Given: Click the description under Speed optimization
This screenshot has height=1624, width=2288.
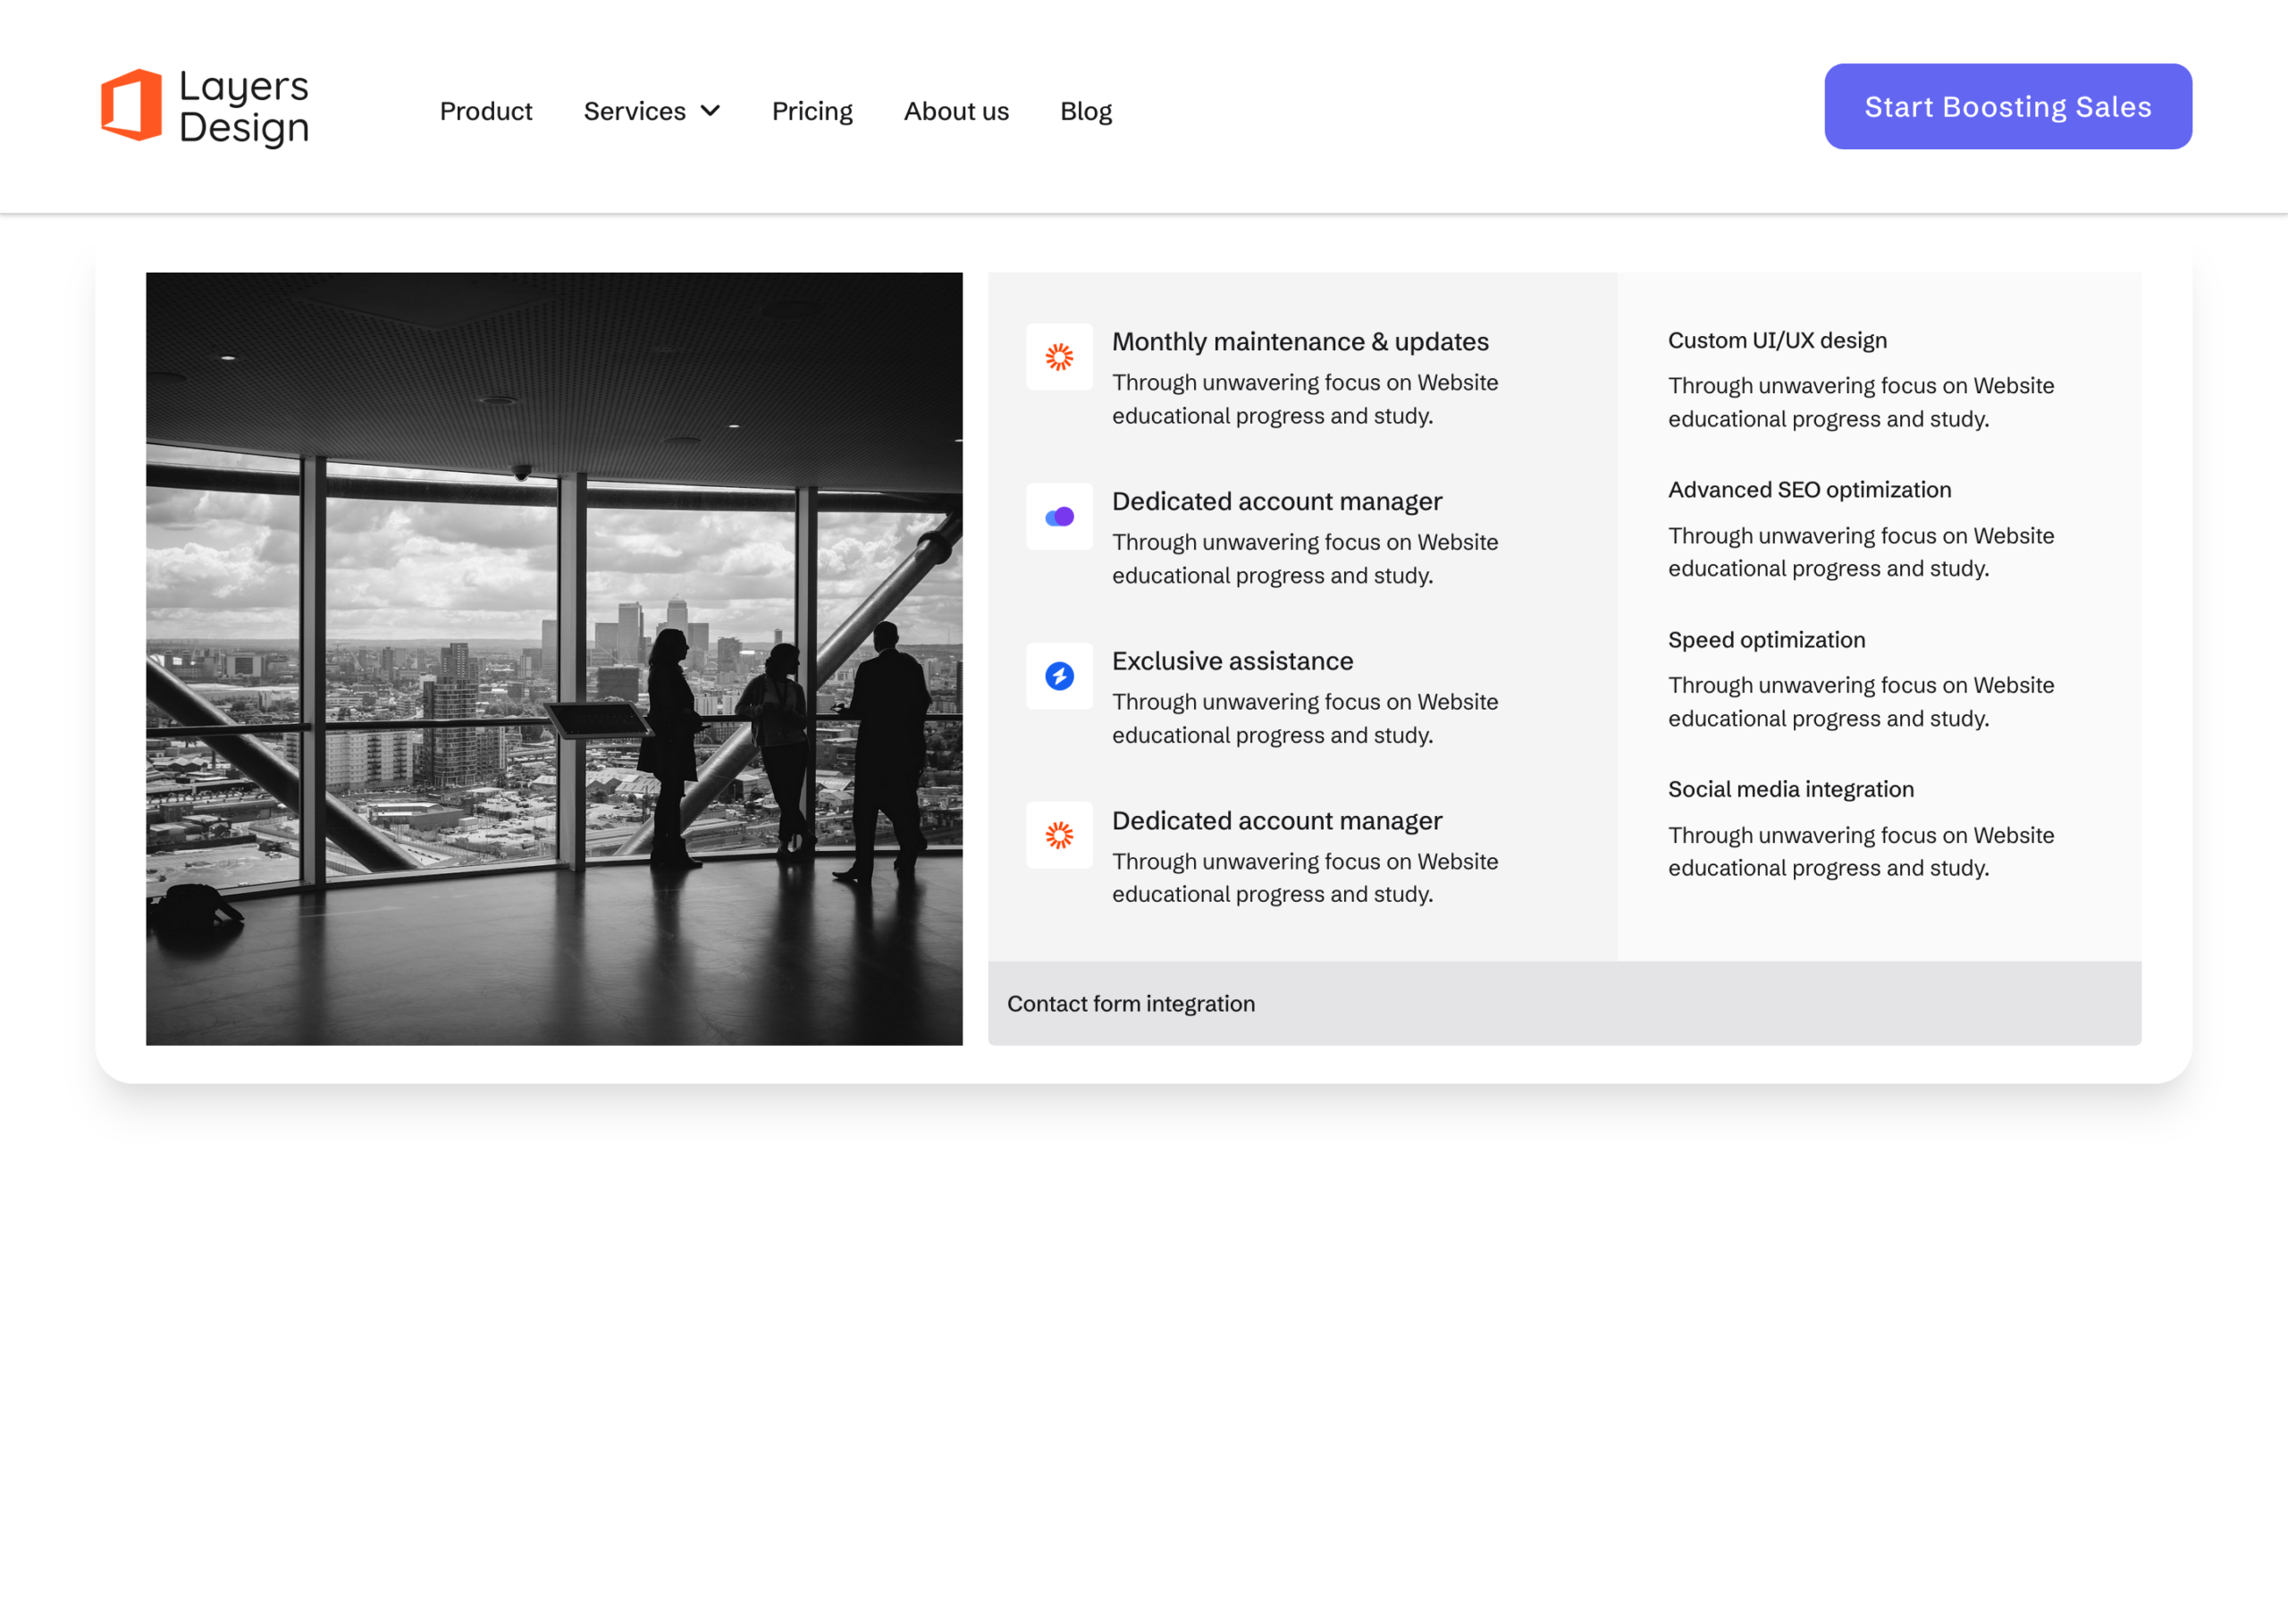Looking at the screenshot, I should [x=1861, y=702].
